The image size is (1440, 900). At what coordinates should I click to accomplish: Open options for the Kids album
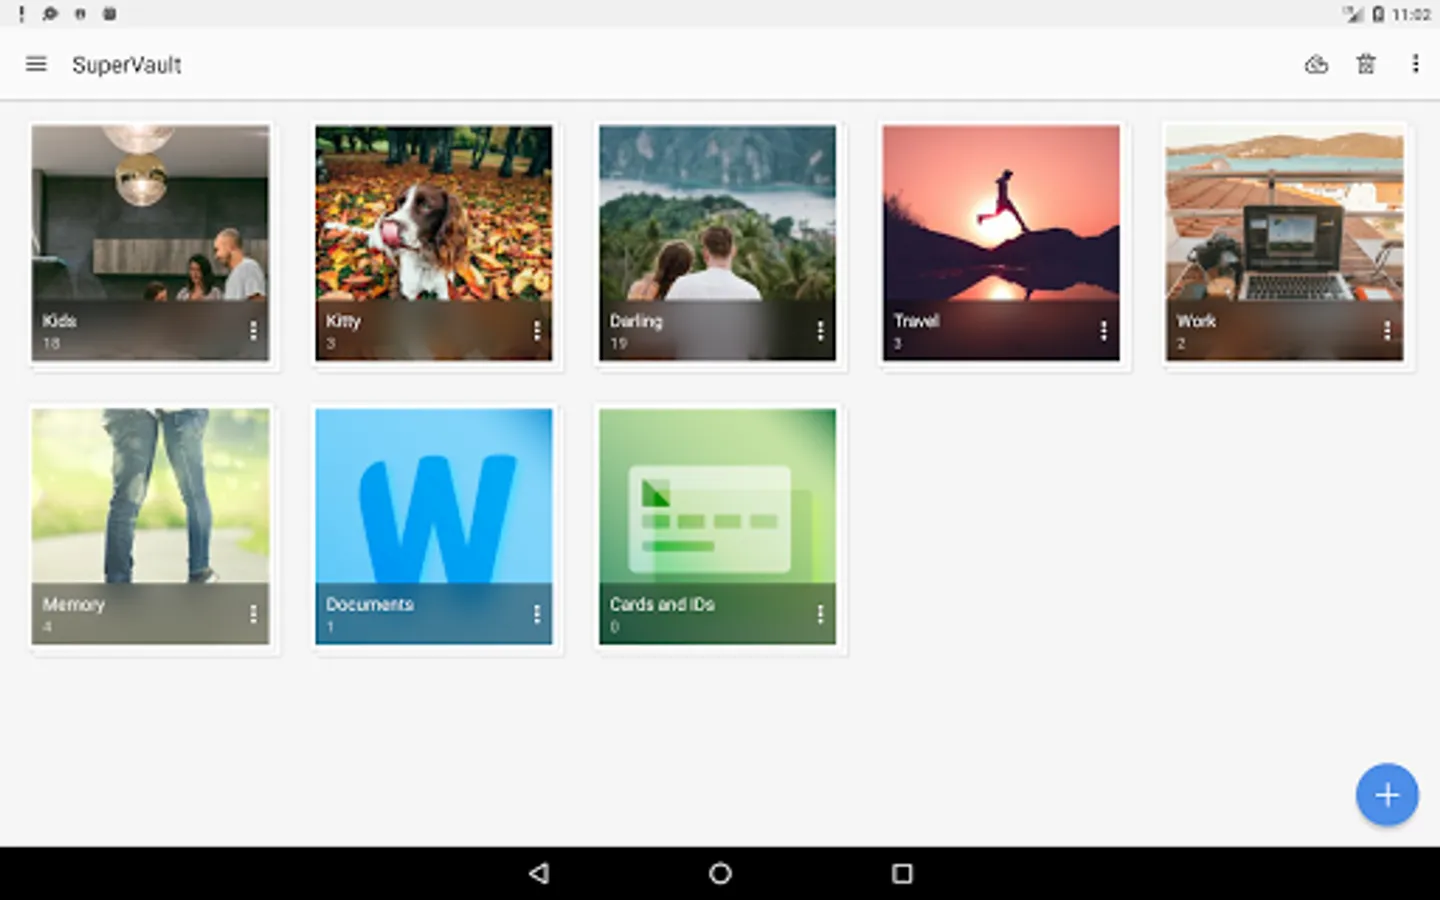click(253, 330)
